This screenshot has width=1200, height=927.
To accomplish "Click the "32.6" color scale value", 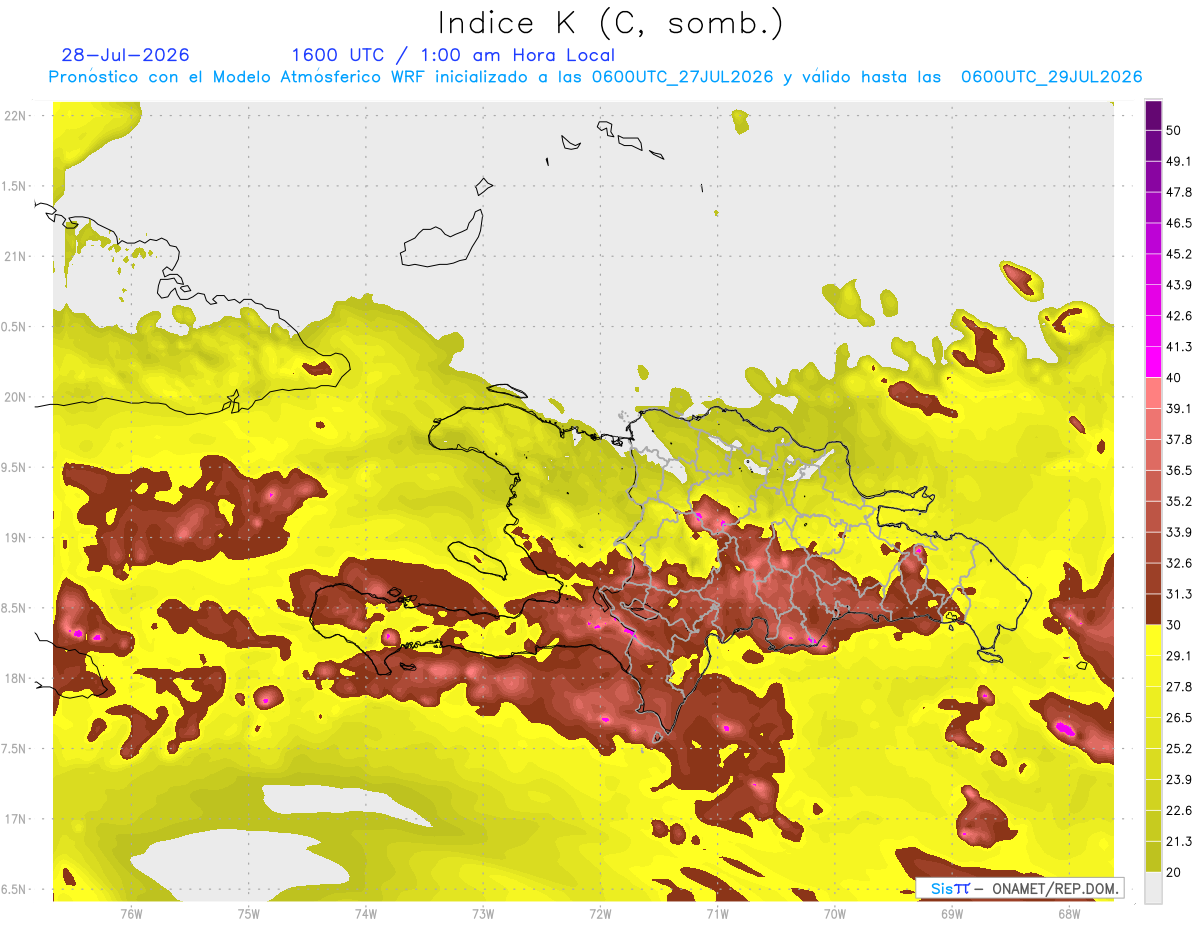I will click(1179, 563).
